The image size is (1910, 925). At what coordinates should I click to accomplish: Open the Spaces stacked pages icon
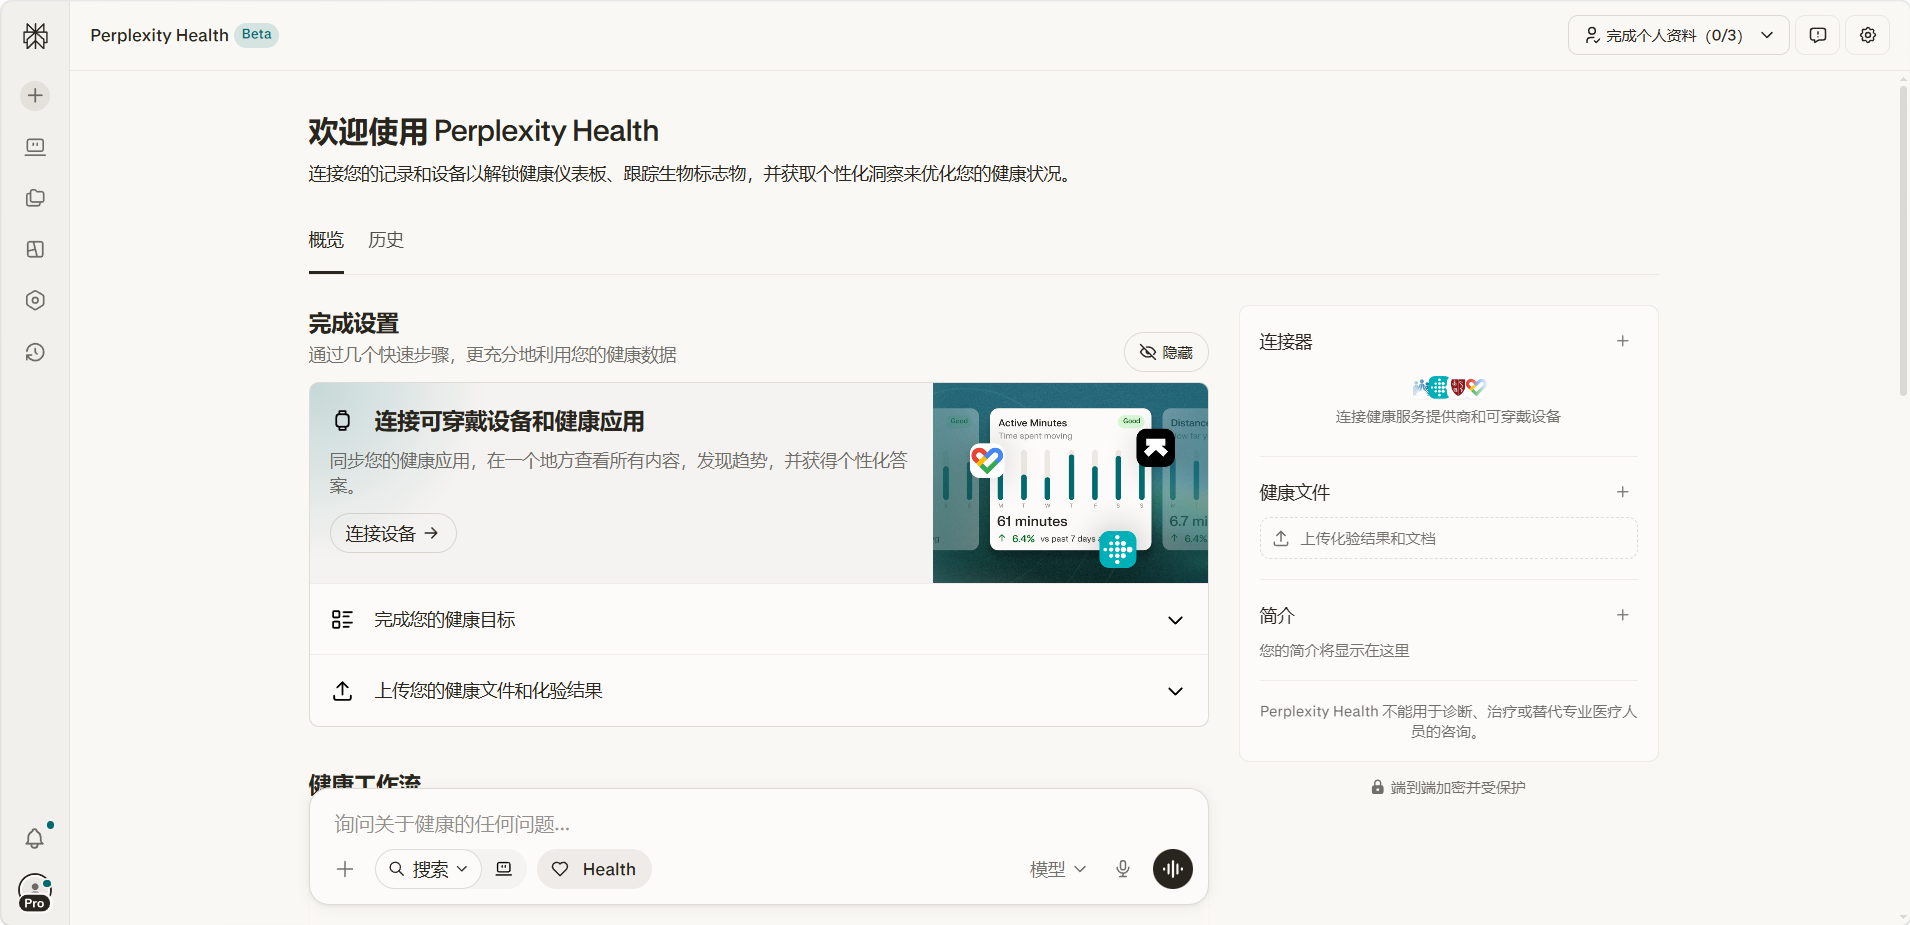tap(35, 198)
